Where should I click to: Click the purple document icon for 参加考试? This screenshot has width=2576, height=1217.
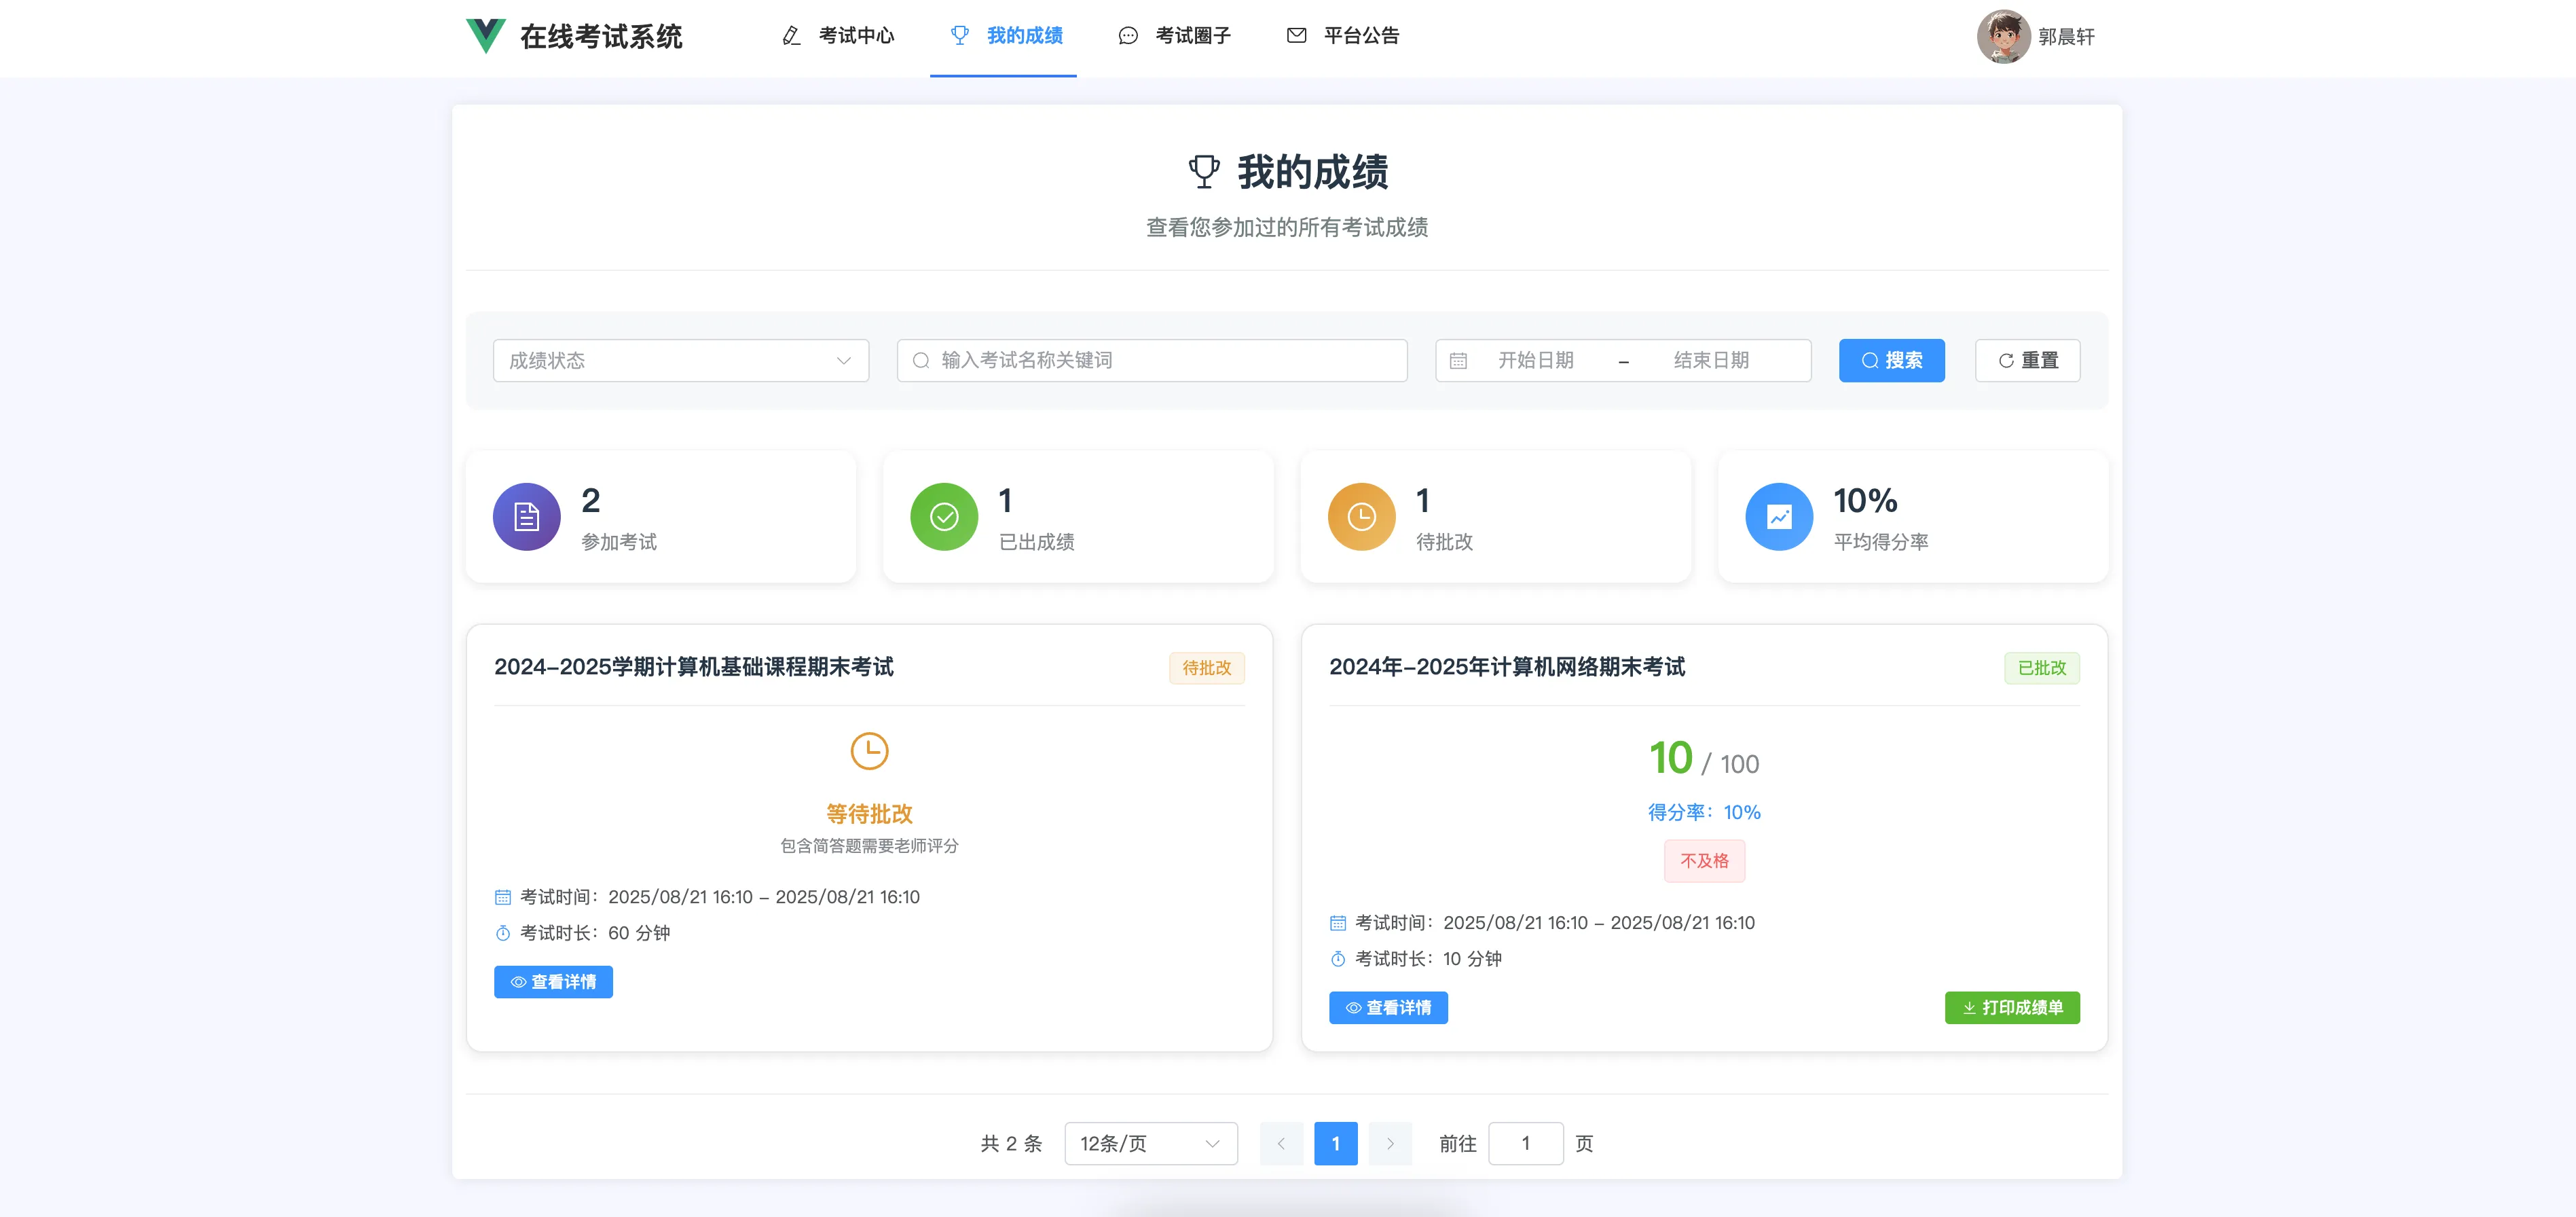[527, 517]
